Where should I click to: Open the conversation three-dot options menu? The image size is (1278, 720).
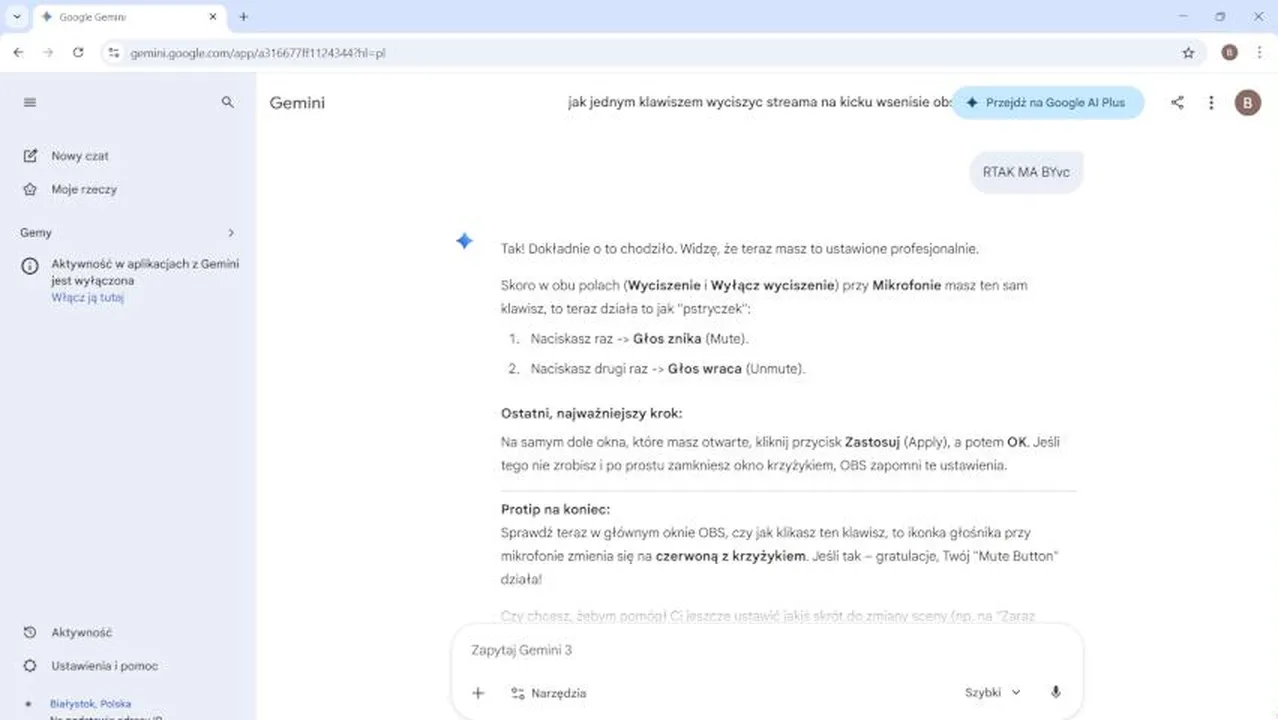pos(1211,102)
